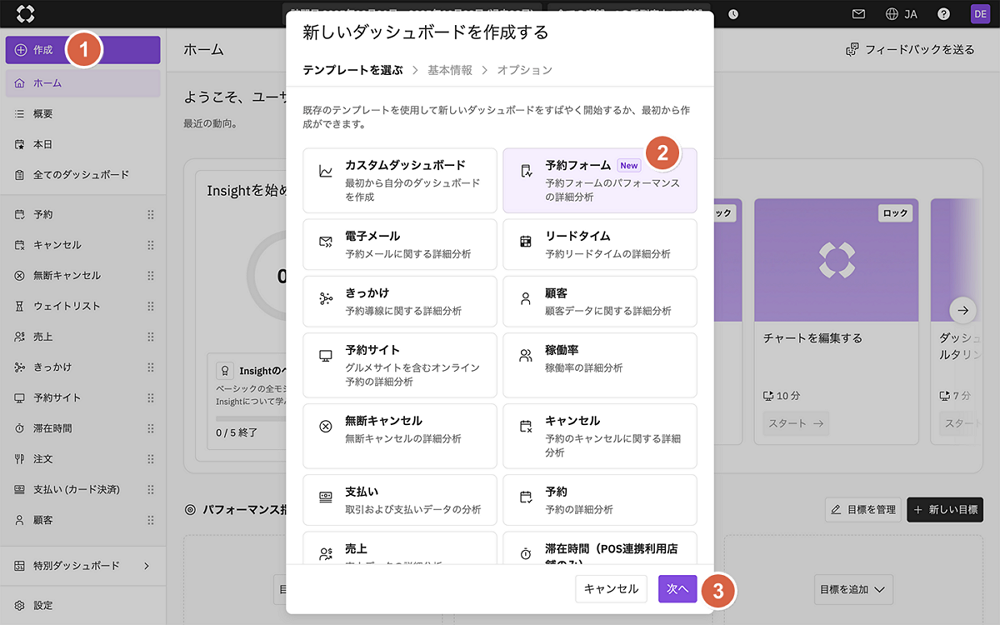This screenshot has width=1000, height=625.
Task: Open 予約 dashboard in the sidebar
Action: pos(77,214)
